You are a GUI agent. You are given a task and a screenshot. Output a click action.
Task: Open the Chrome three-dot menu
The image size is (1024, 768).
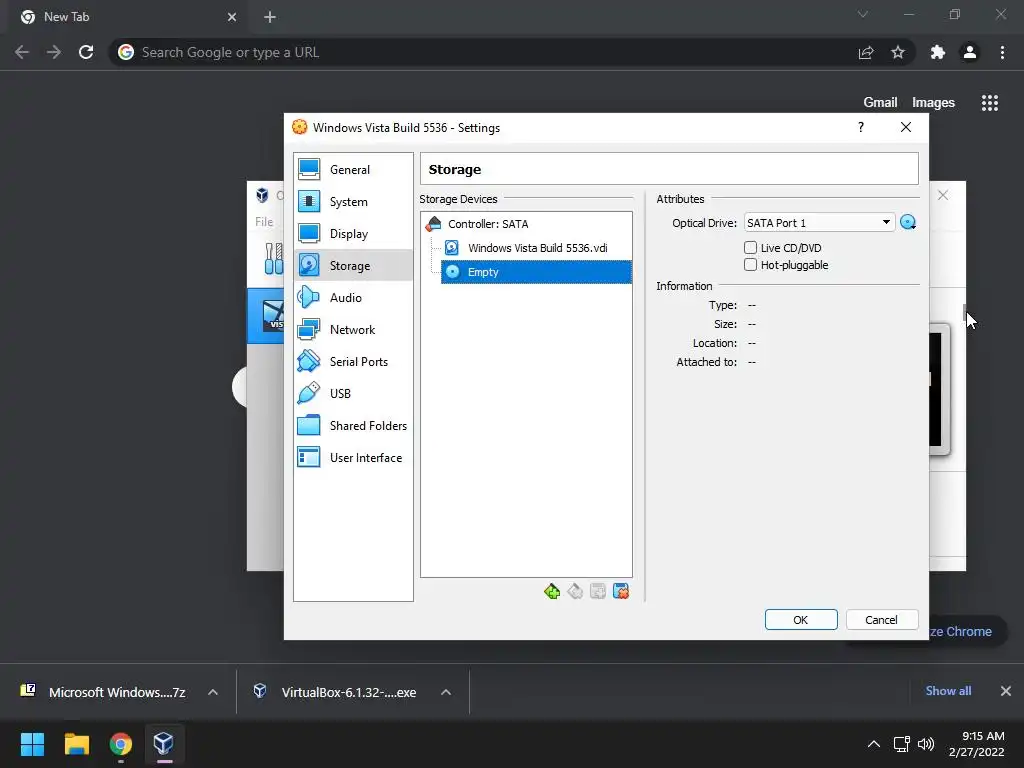[1002, 52]
